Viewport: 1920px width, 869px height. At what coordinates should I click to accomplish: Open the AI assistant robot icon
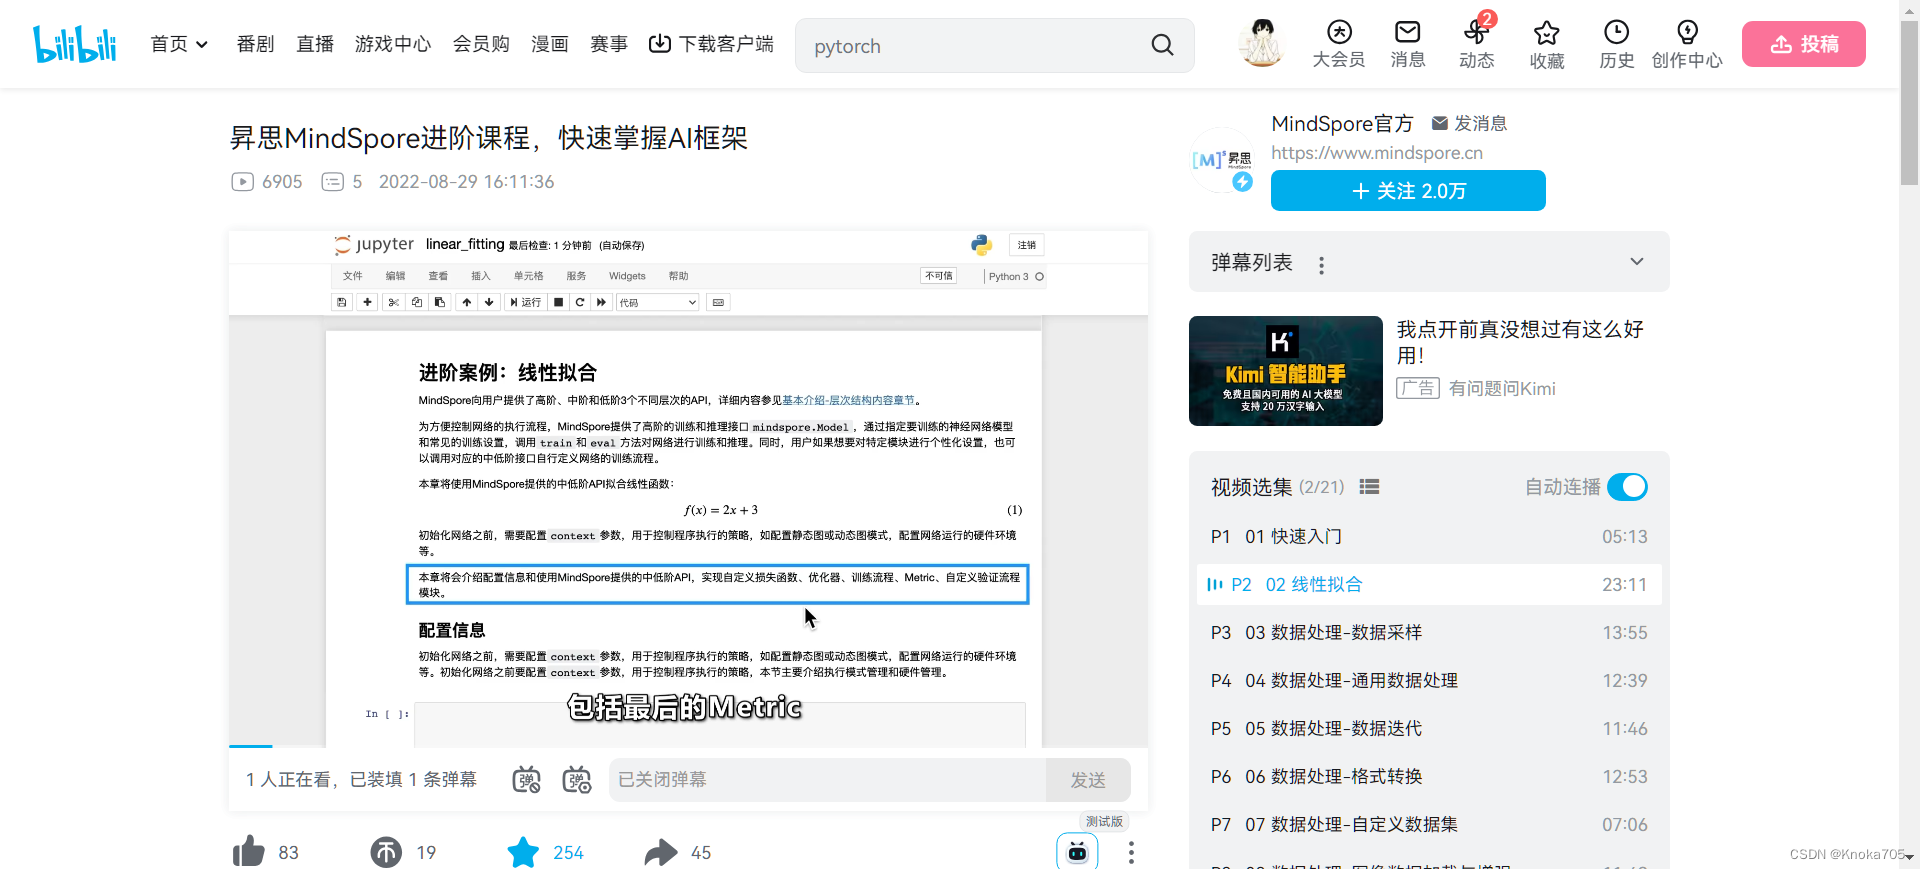coord(1077,851)
